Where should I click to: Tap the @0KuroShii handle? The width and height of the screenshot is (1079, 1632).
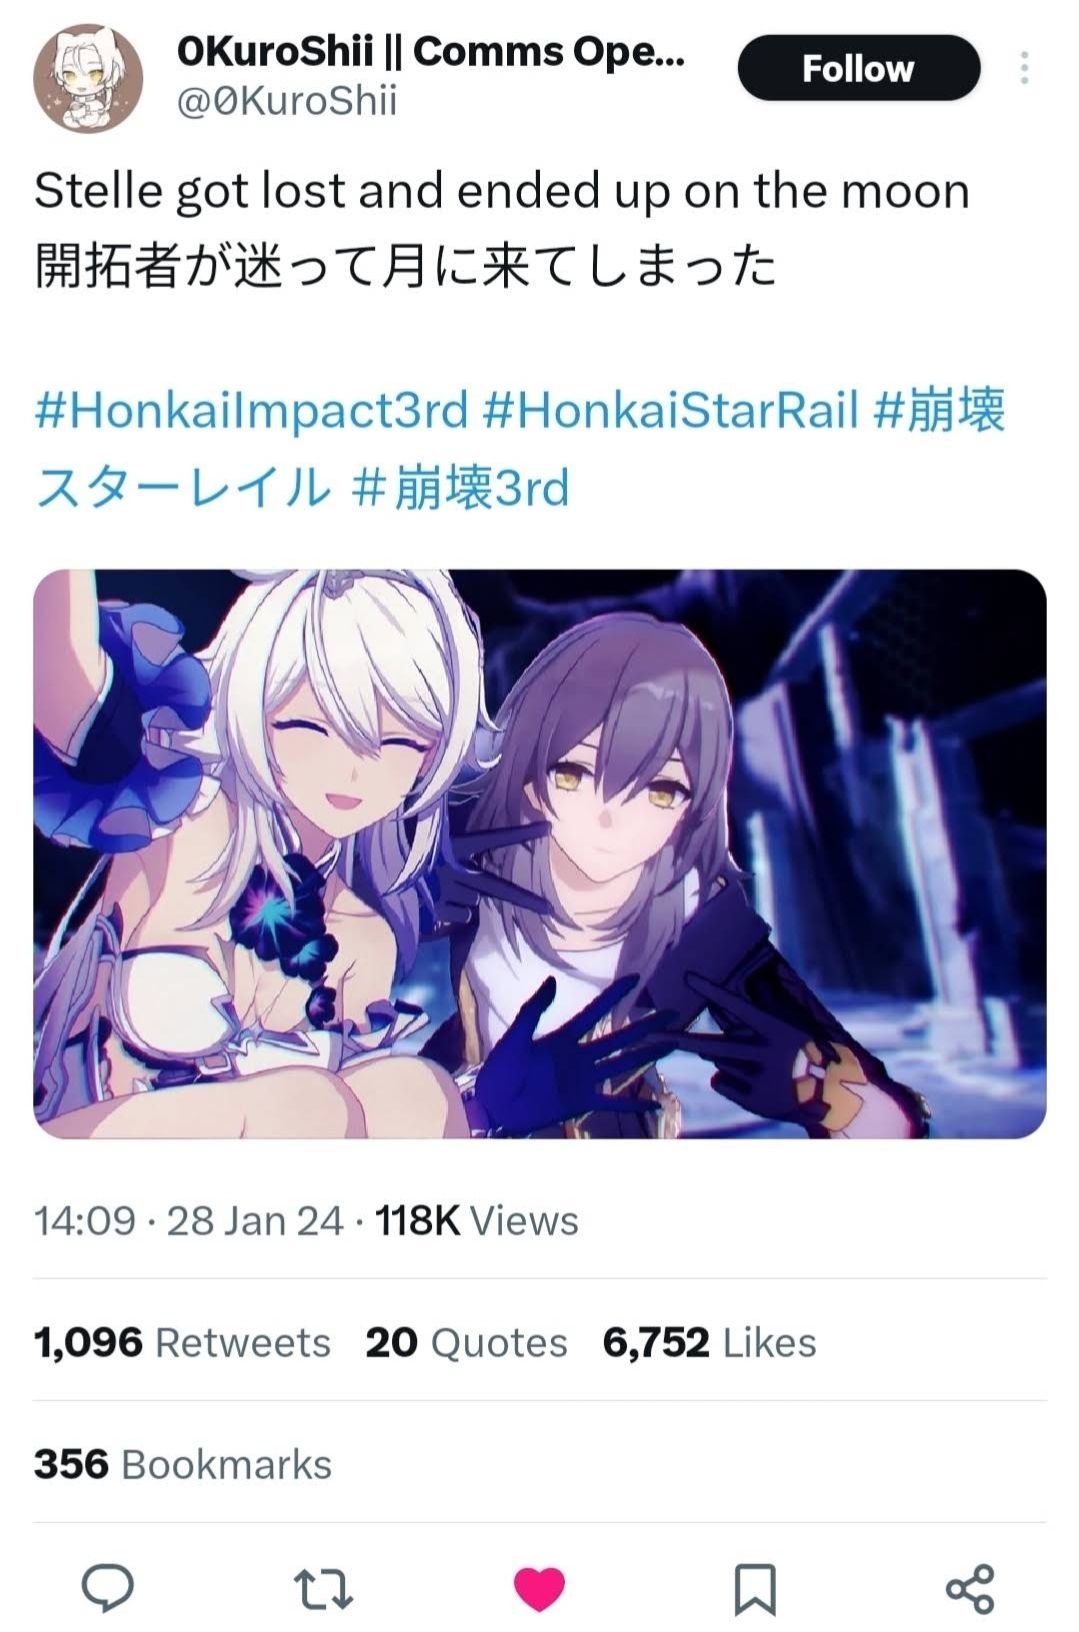287,101
